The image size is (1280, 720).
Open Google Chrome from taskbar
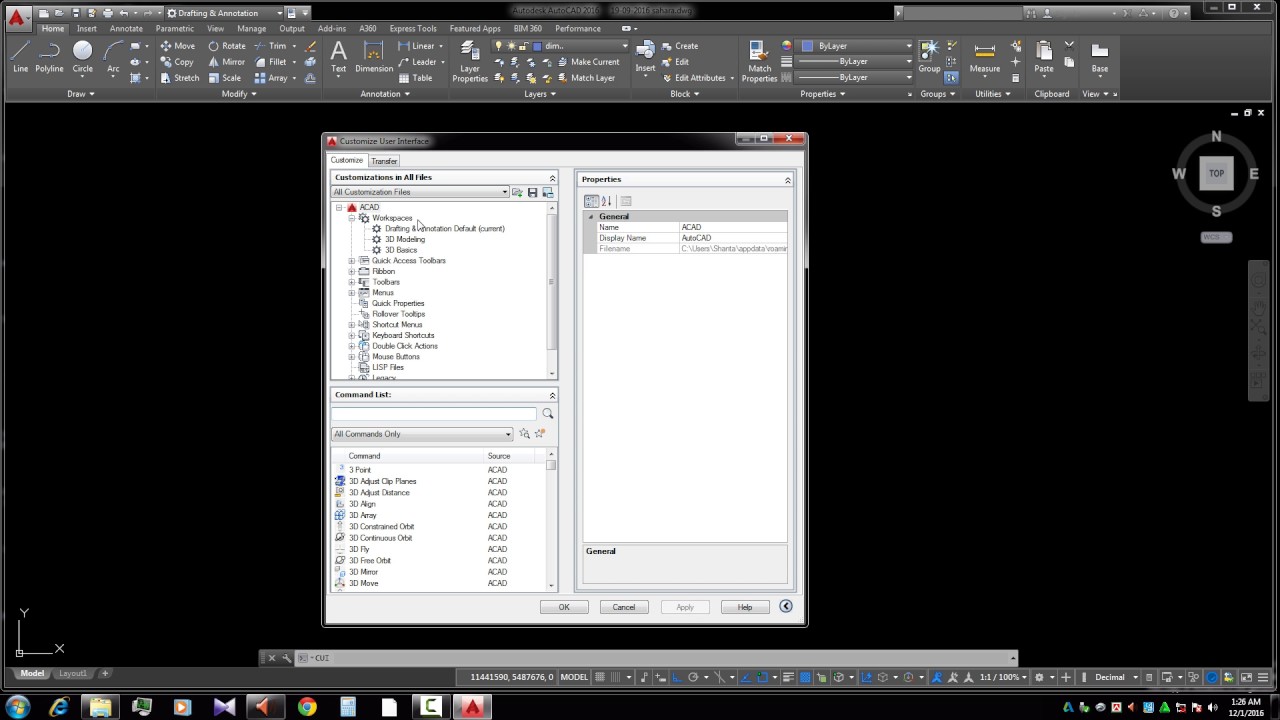pos(307,707)
